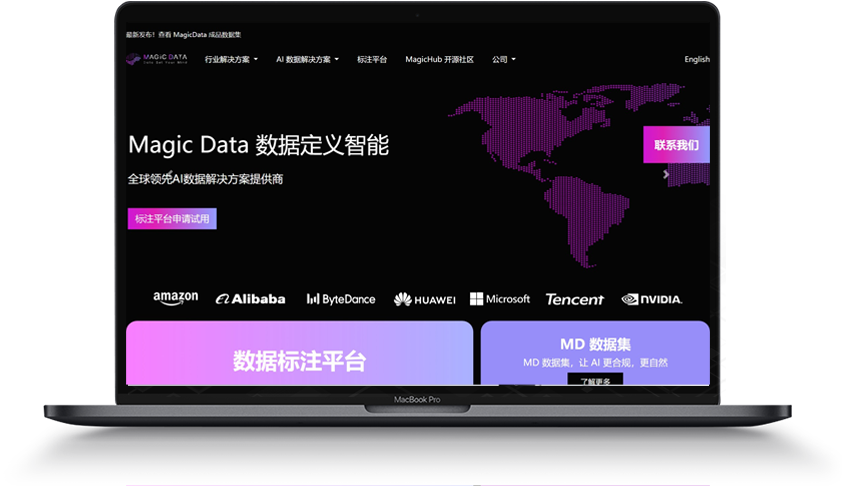Open the 数据标注平台 card
The height and width of the screenshot is (486, 842).
point(299,360)
